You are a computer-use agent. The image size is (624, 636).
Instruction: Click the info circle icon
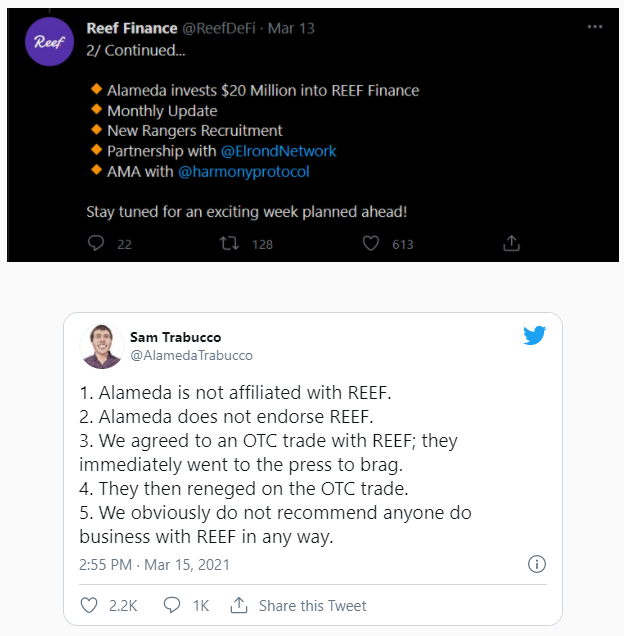pyautogui.click(x=536, y=565)
